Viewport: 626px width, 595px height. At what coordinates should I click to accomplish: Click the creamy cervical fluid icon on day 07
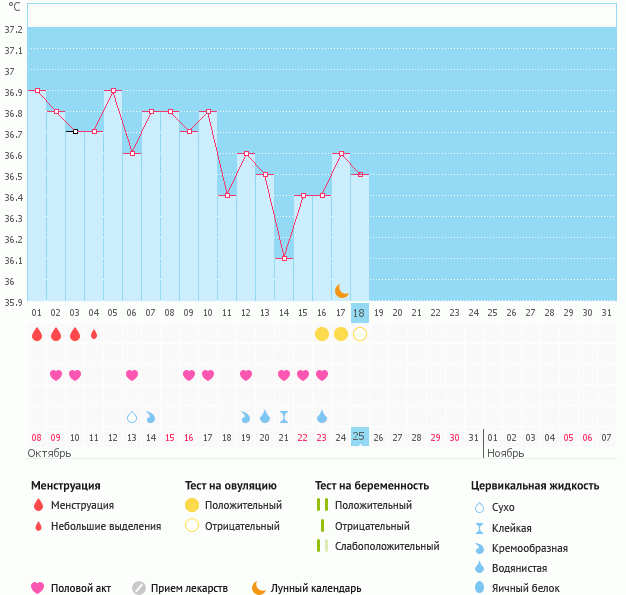coord(150,416)
